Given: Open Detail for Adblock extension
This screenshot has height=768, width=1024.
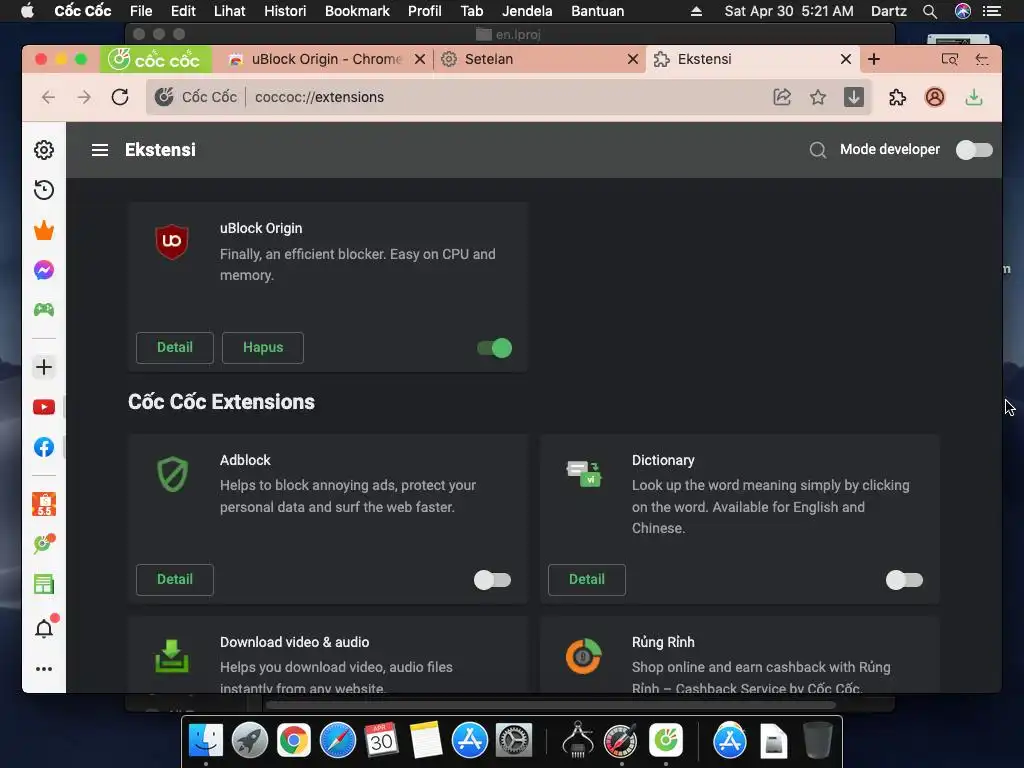Looking at the screenshot, I should pos(174,579).
